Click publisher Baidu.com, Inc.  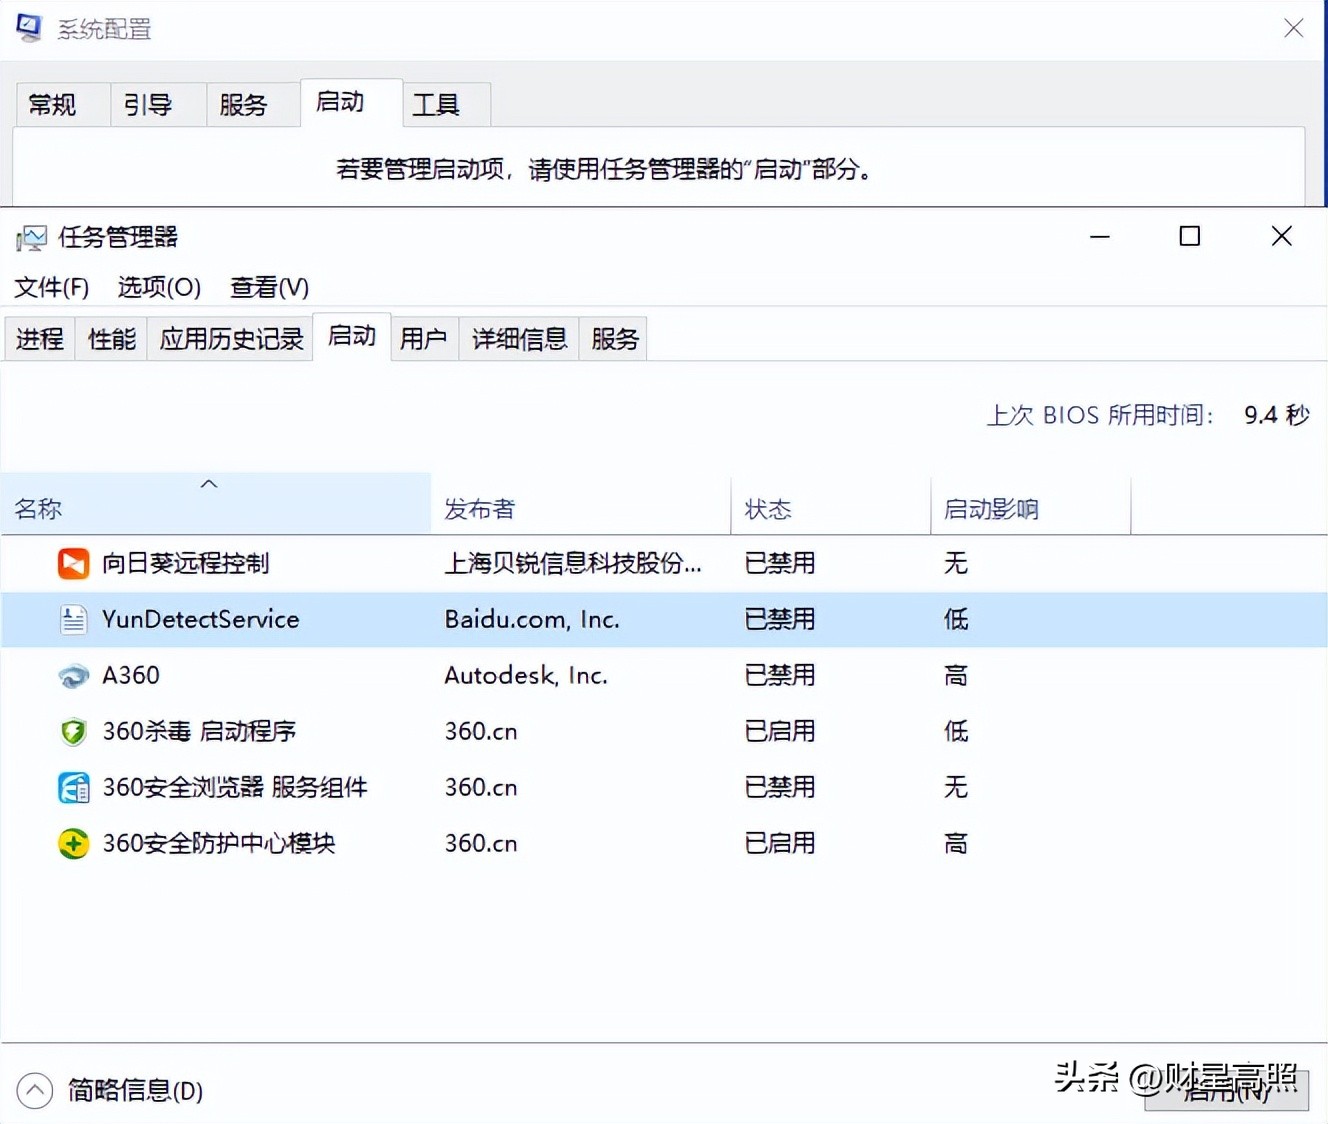pos(532,620)
